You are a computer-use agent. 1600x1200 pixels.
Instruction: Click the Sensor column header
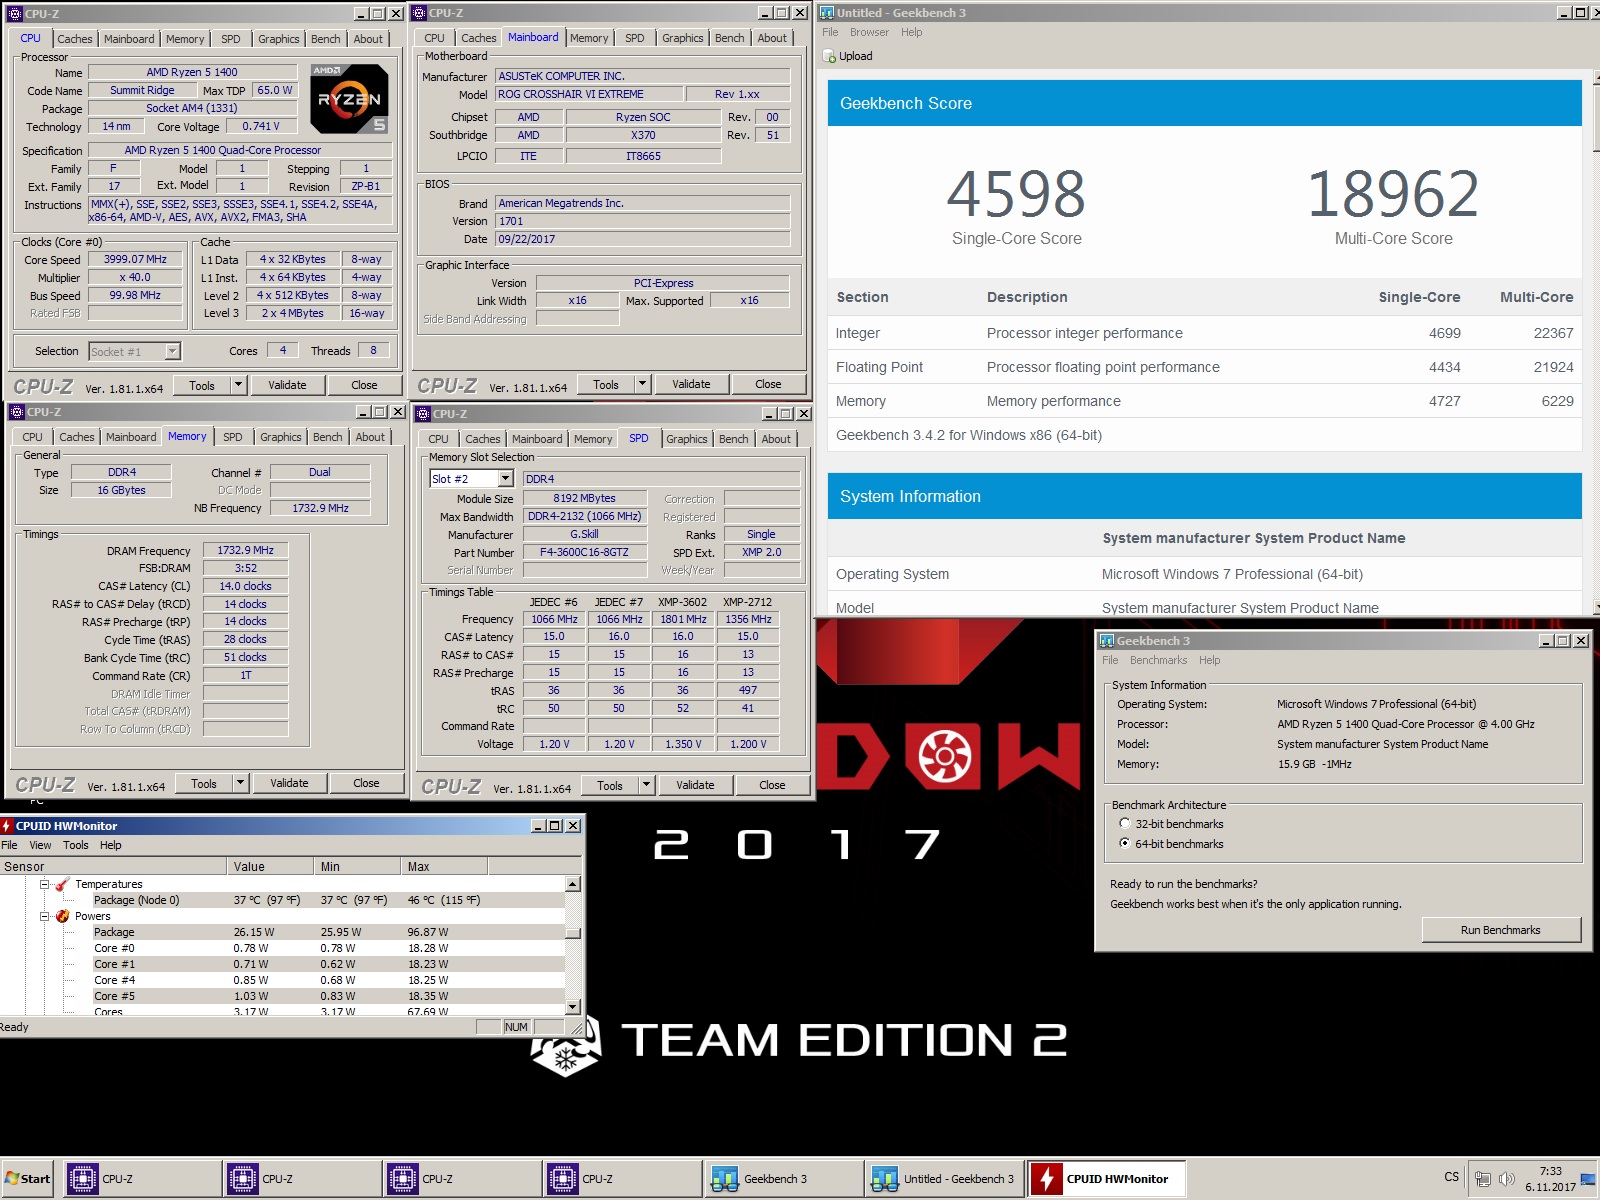click(x=113, y=867)
